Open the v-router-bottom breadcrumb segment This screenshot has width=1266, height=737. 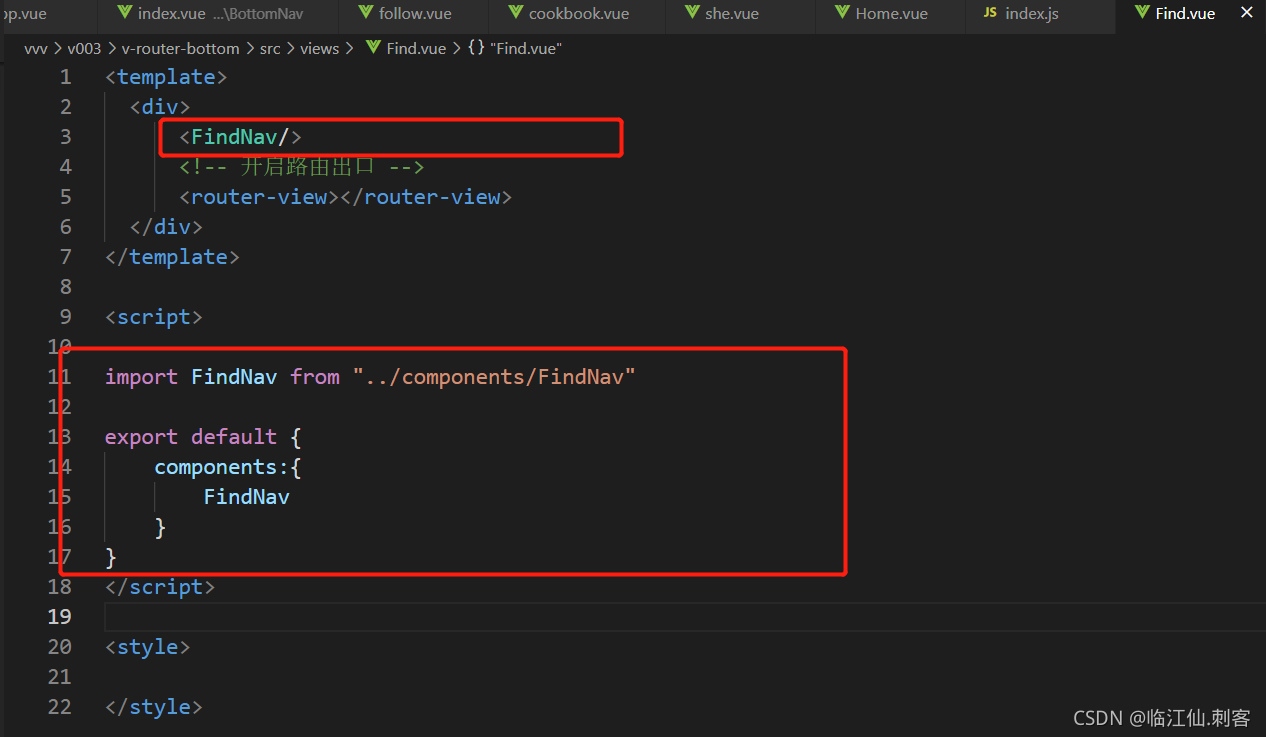[x=181, y=48]
